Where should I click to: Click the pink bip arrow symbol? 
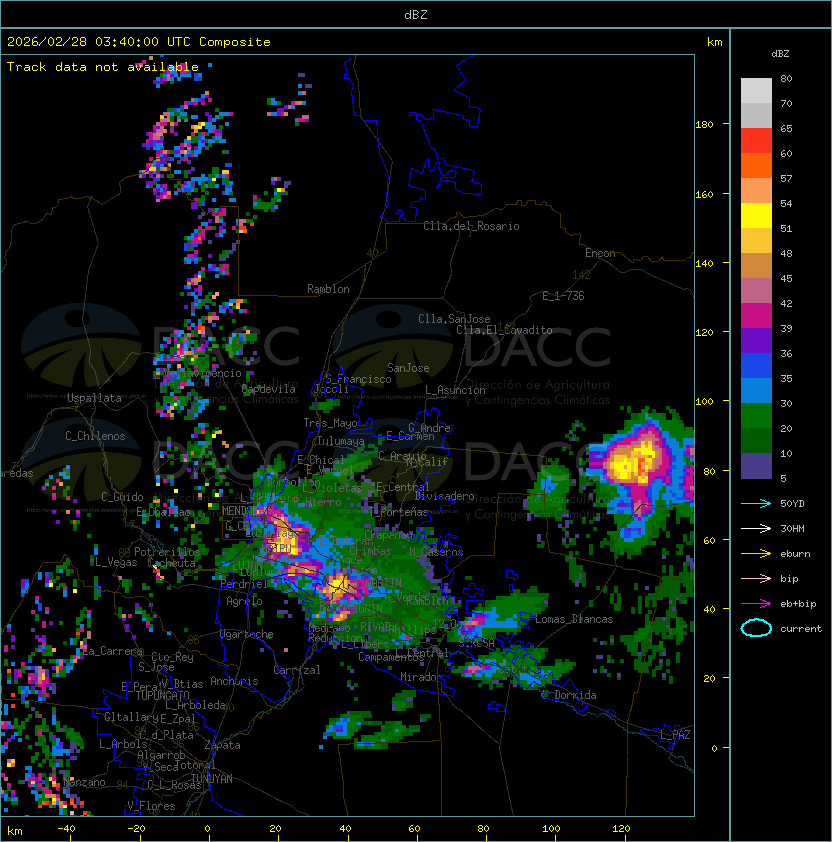[756, 578]
